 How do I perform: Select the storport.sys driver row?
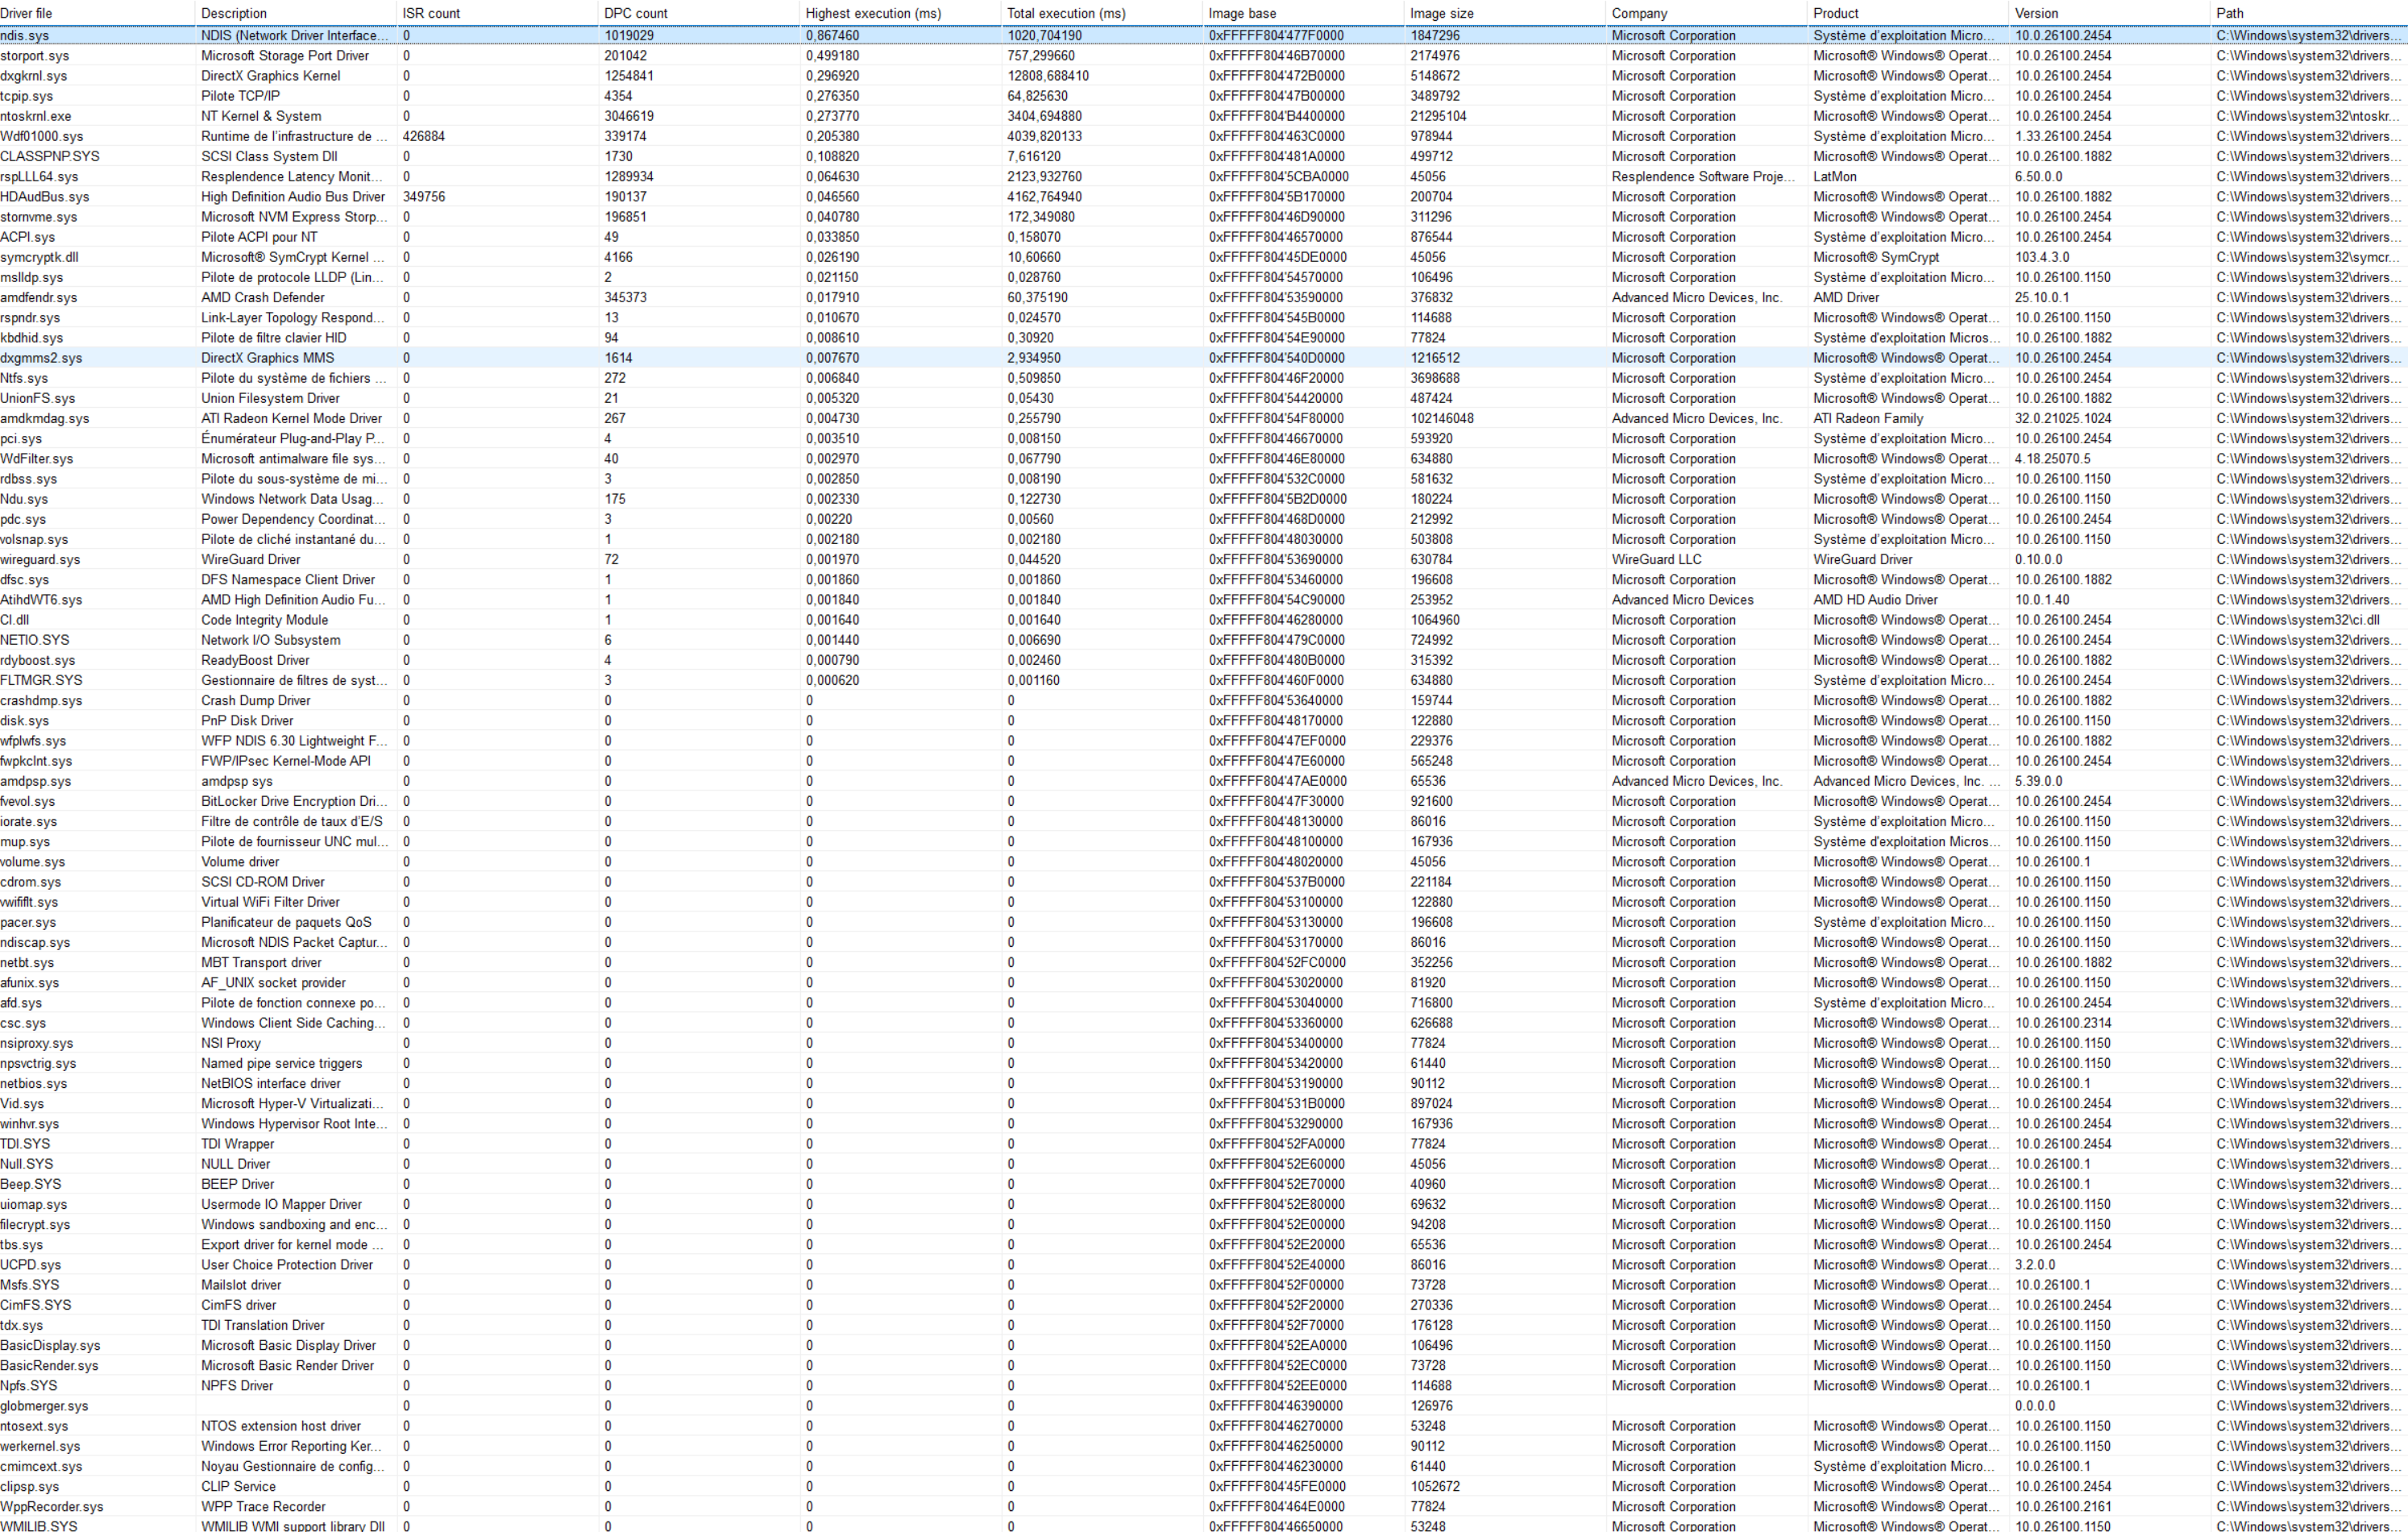point(35,56)
